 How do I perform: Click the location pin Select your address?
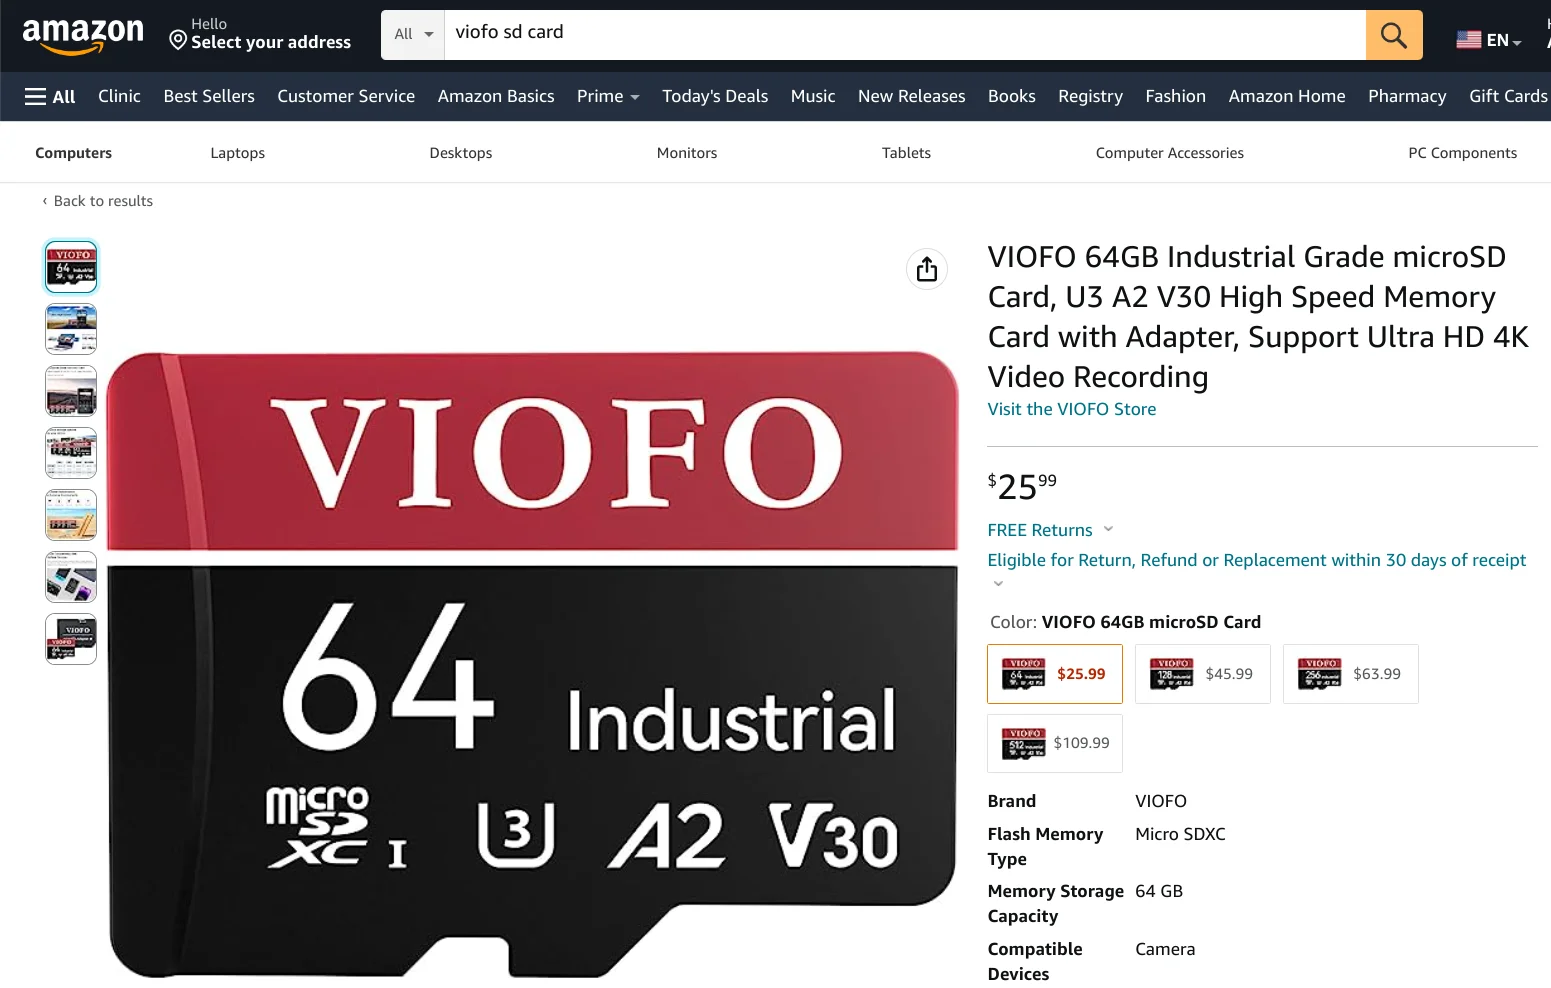260,35
